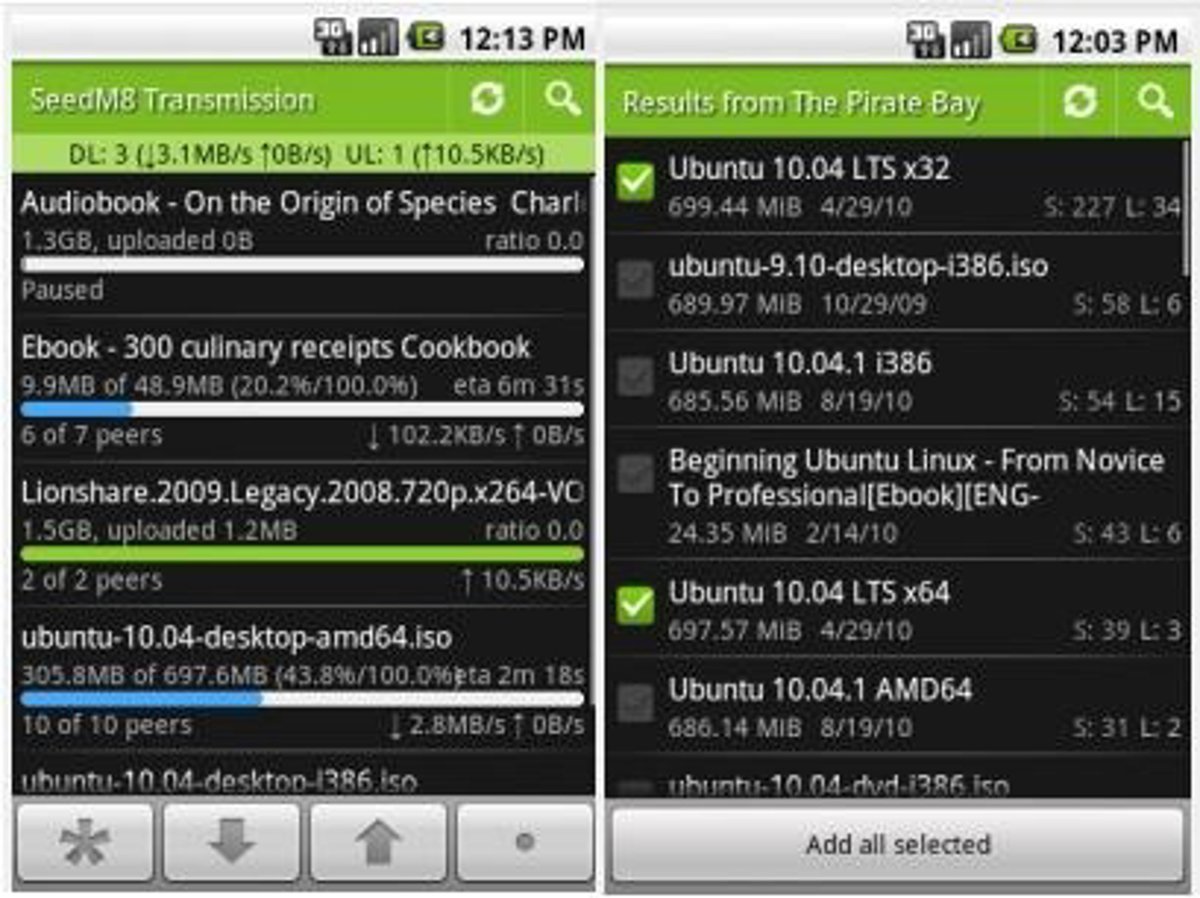
Task: Open the Audiobook Origin of Species torrent
Action: 302,246
